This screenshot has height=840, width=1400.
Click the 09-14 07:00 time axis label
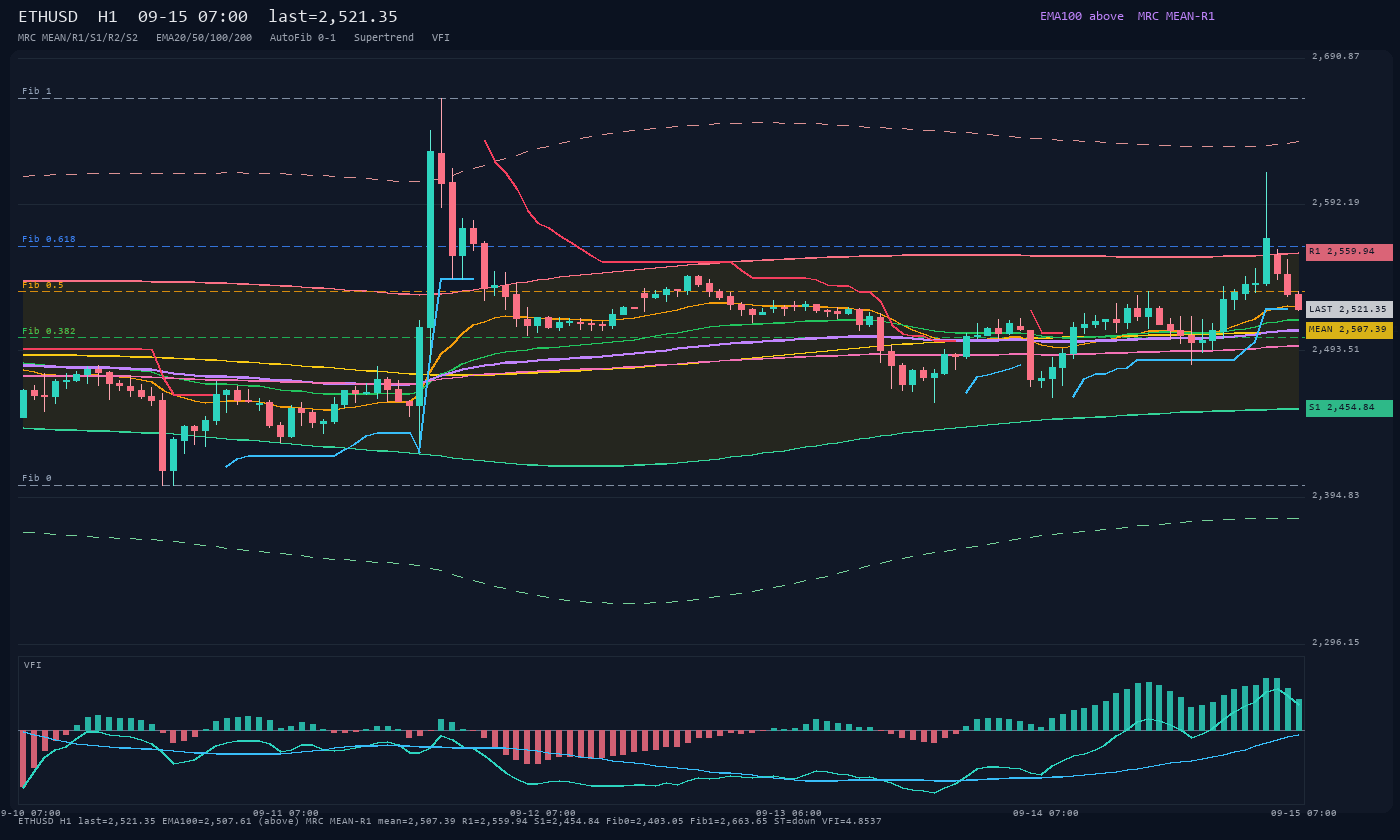point(1046,813)
